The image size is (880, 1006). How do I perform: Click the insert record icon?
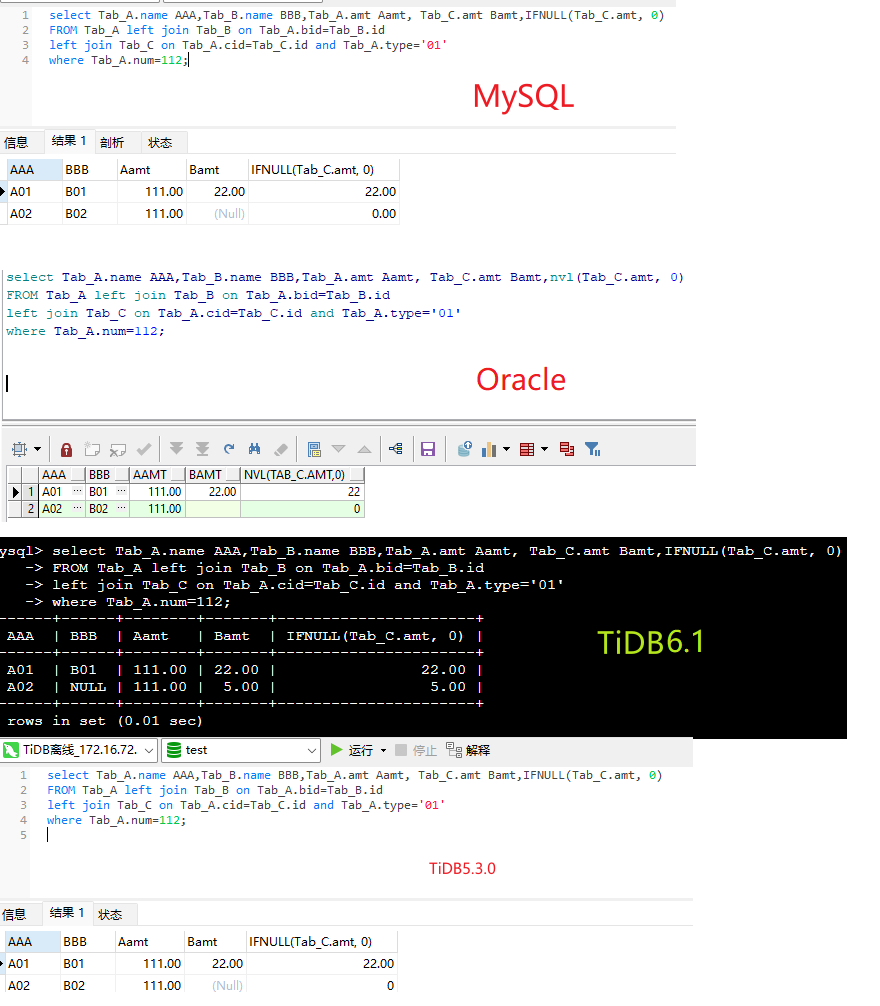tap(92, 449)
